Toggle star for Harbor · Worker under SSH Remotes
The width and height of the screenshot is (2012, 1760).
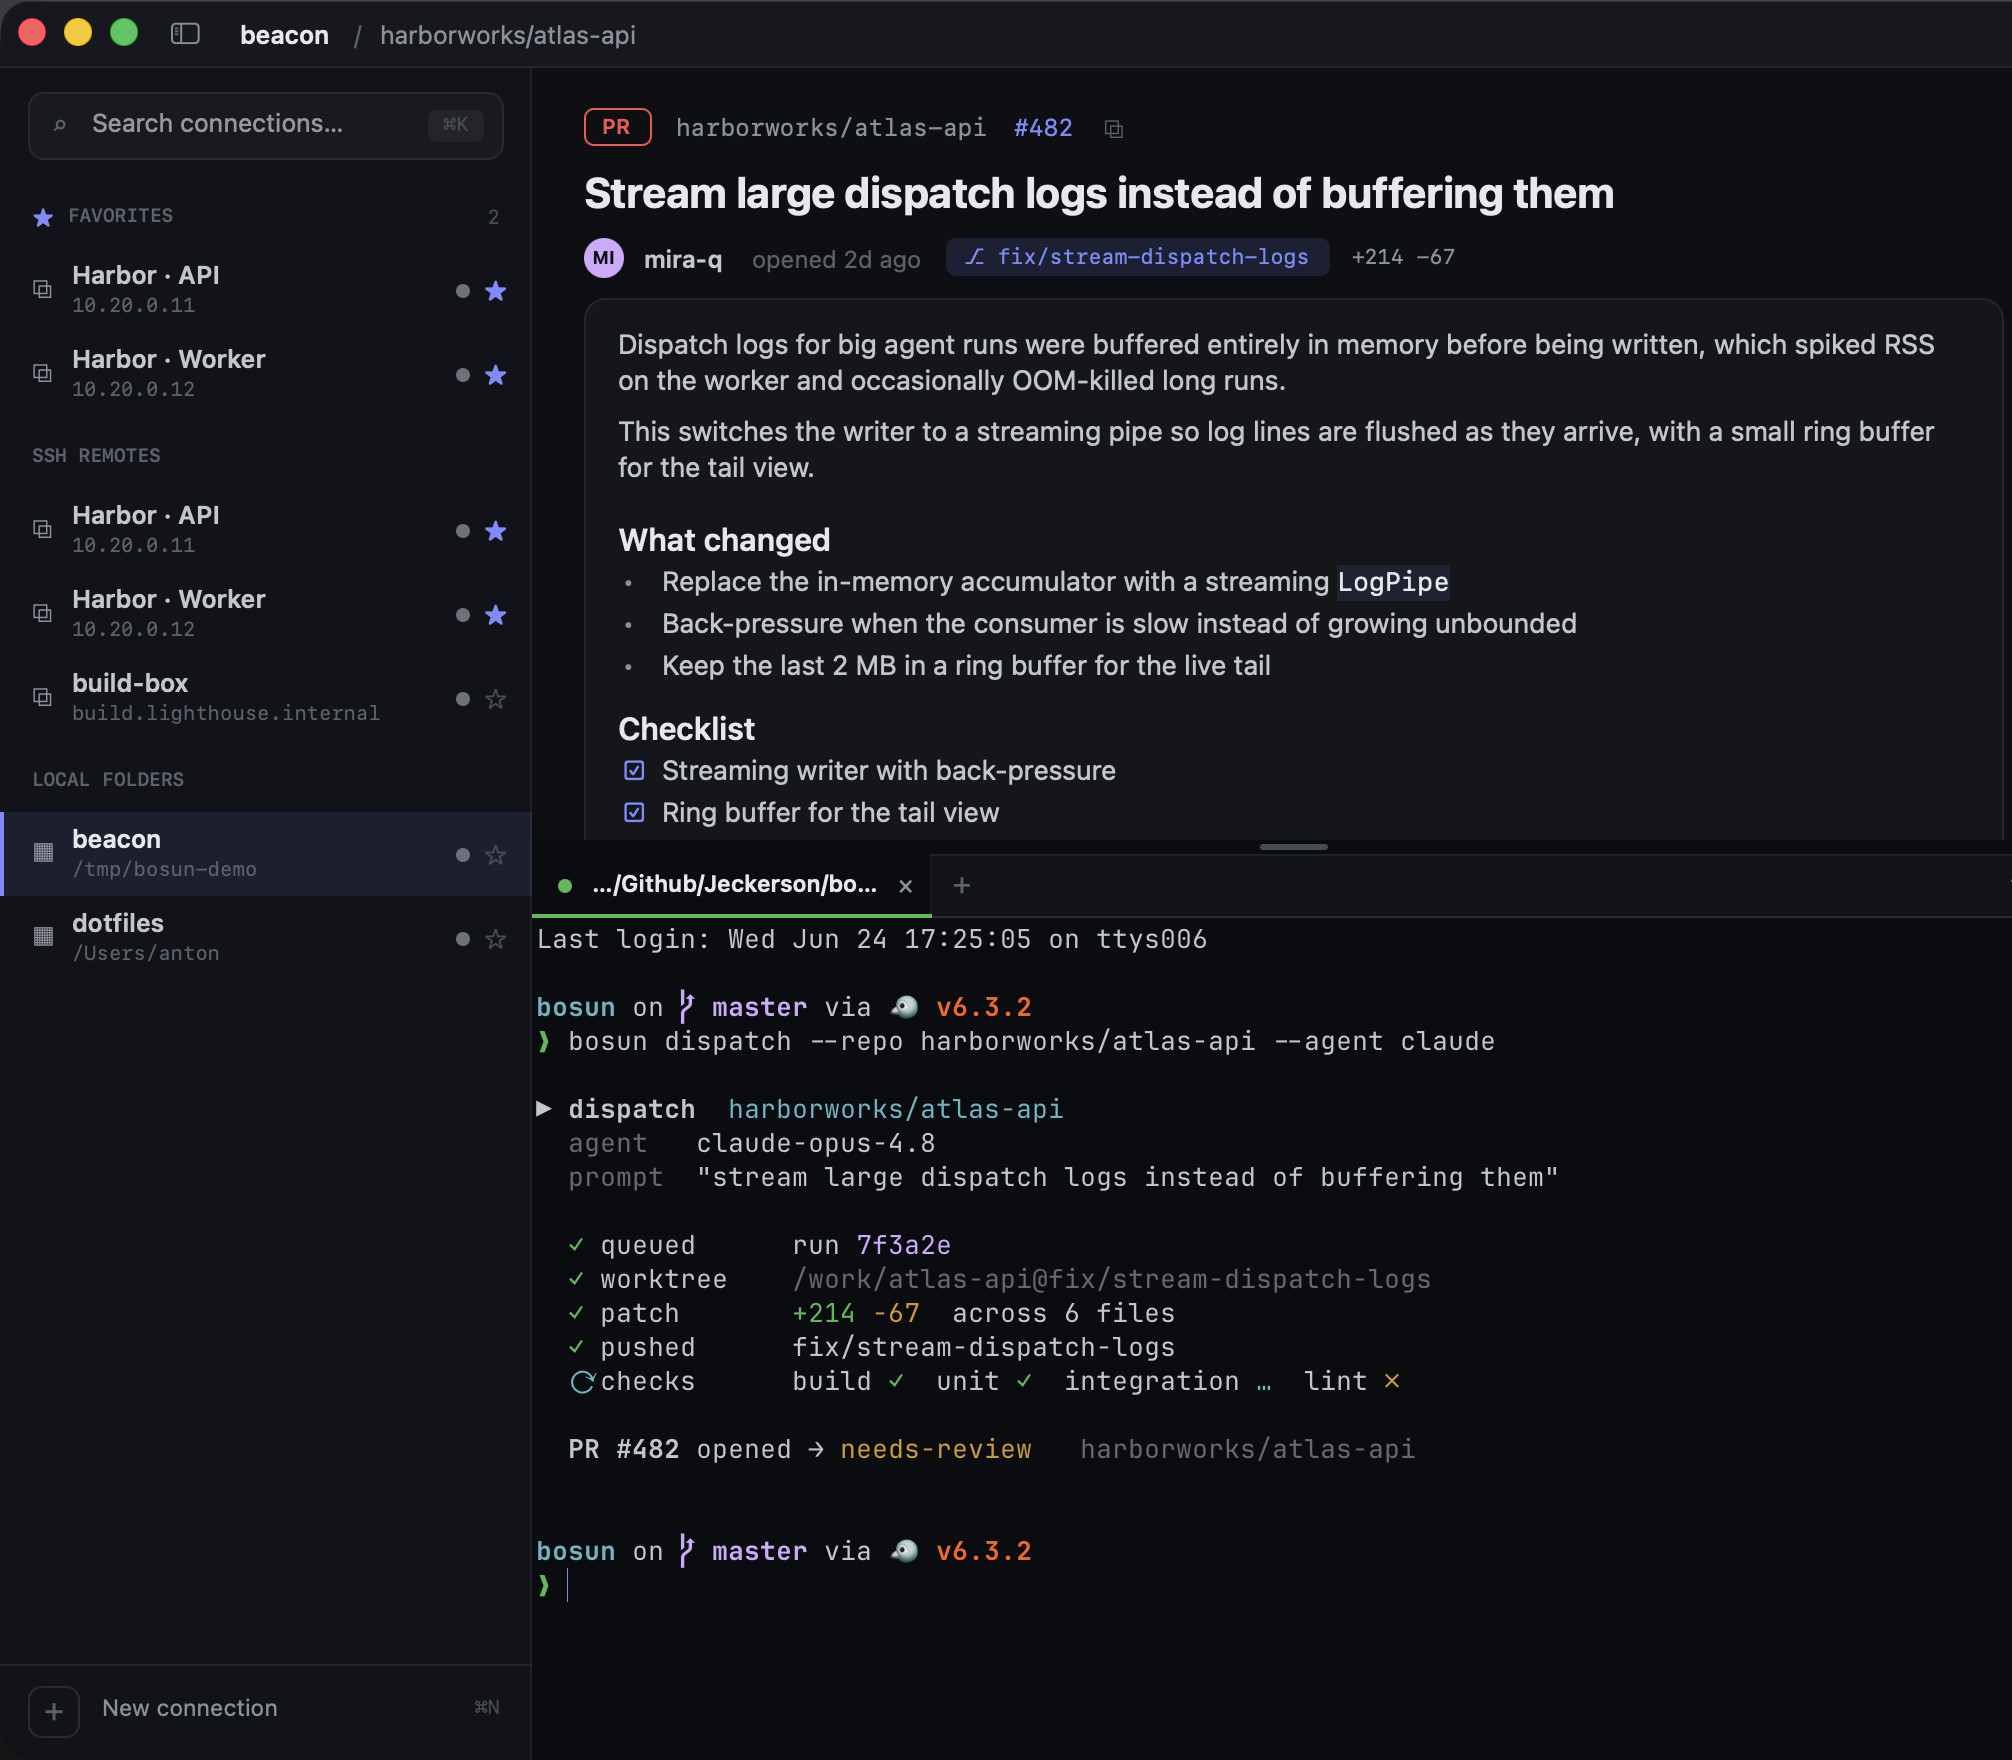[x=495, y=615]
